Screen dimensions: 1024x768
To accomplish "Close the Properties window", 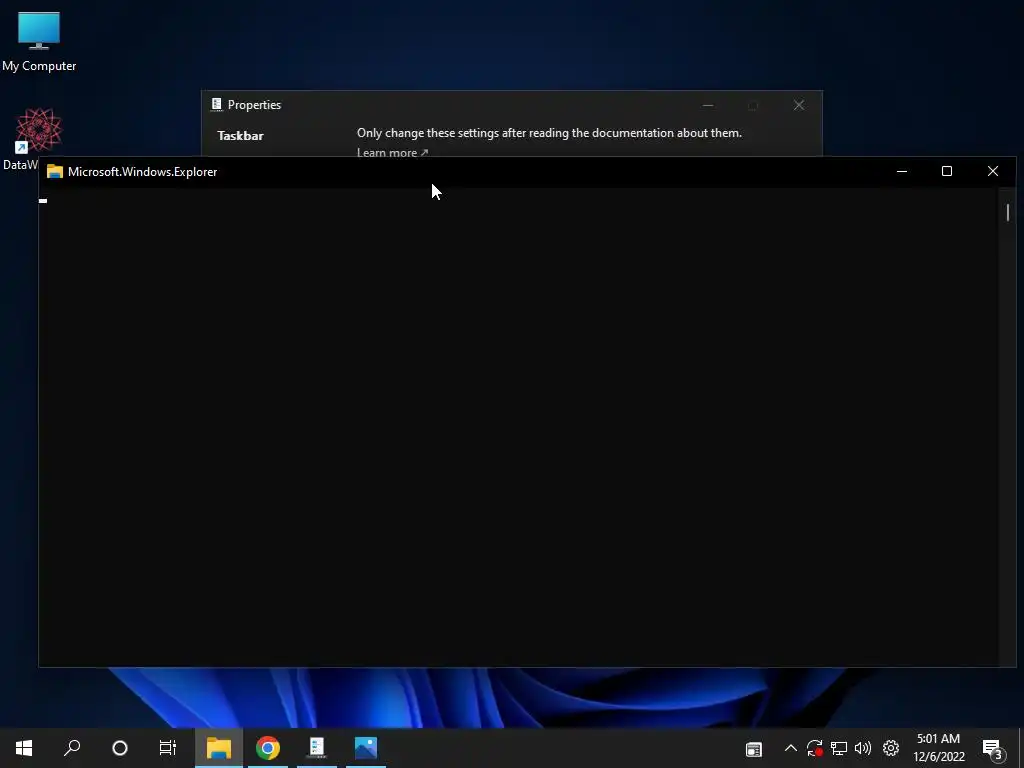I will 799,105.
